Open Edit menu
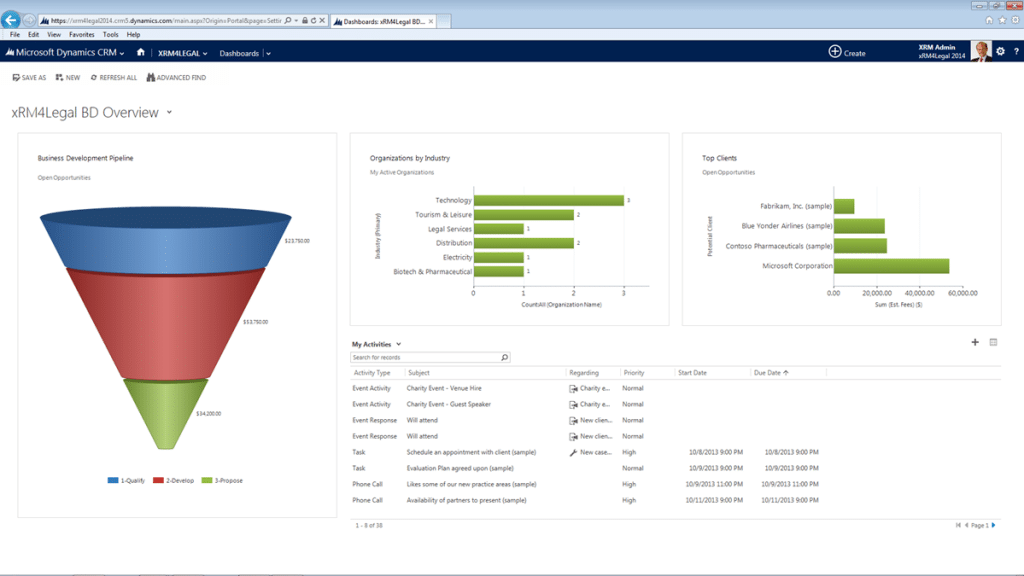 (x=33, y=35)
